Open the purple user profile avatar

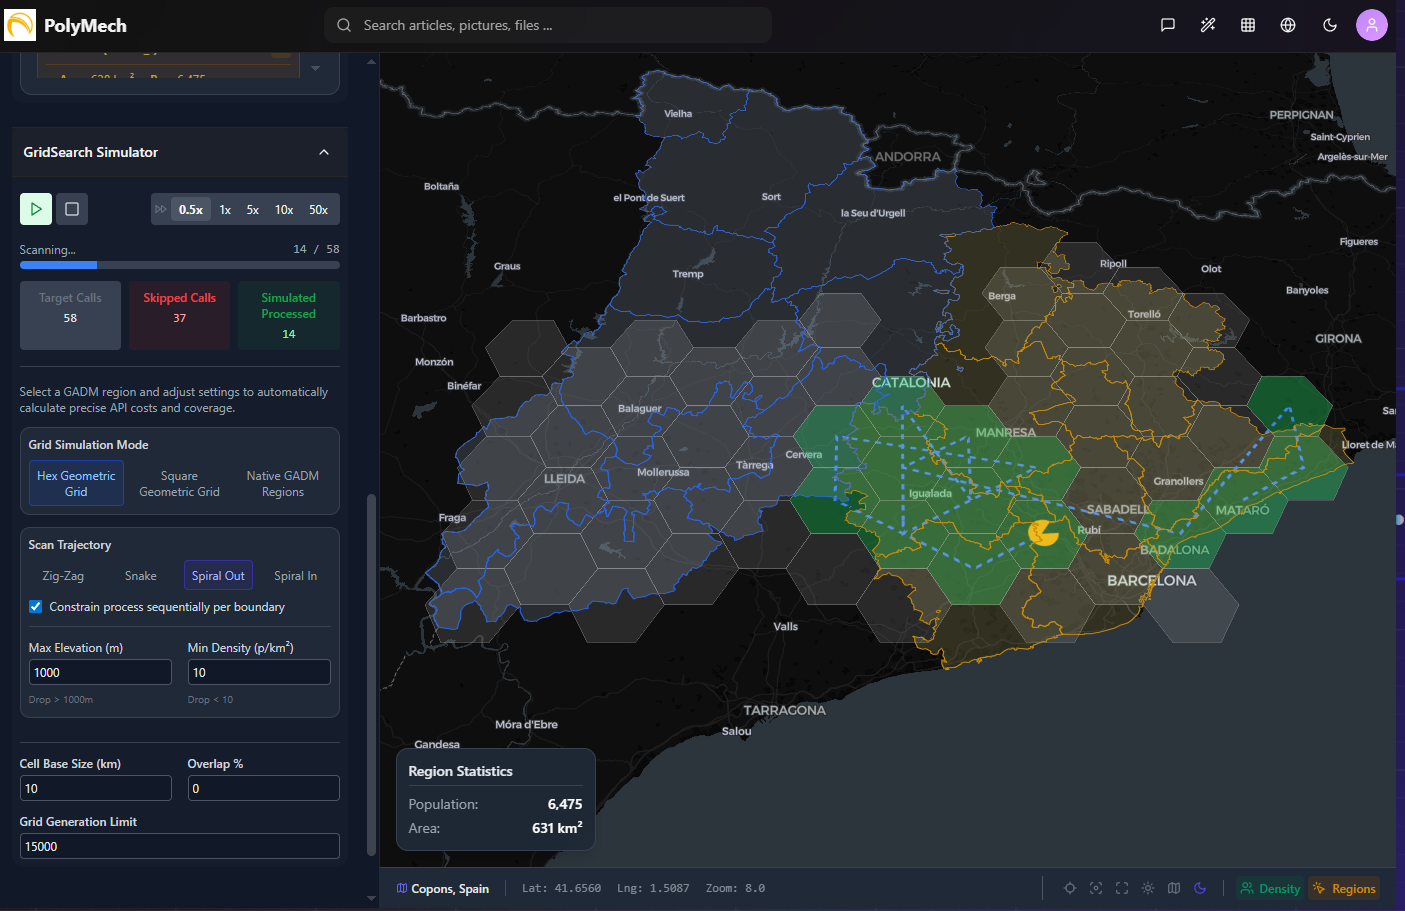pyautogui.click(x=1371, y=25)
